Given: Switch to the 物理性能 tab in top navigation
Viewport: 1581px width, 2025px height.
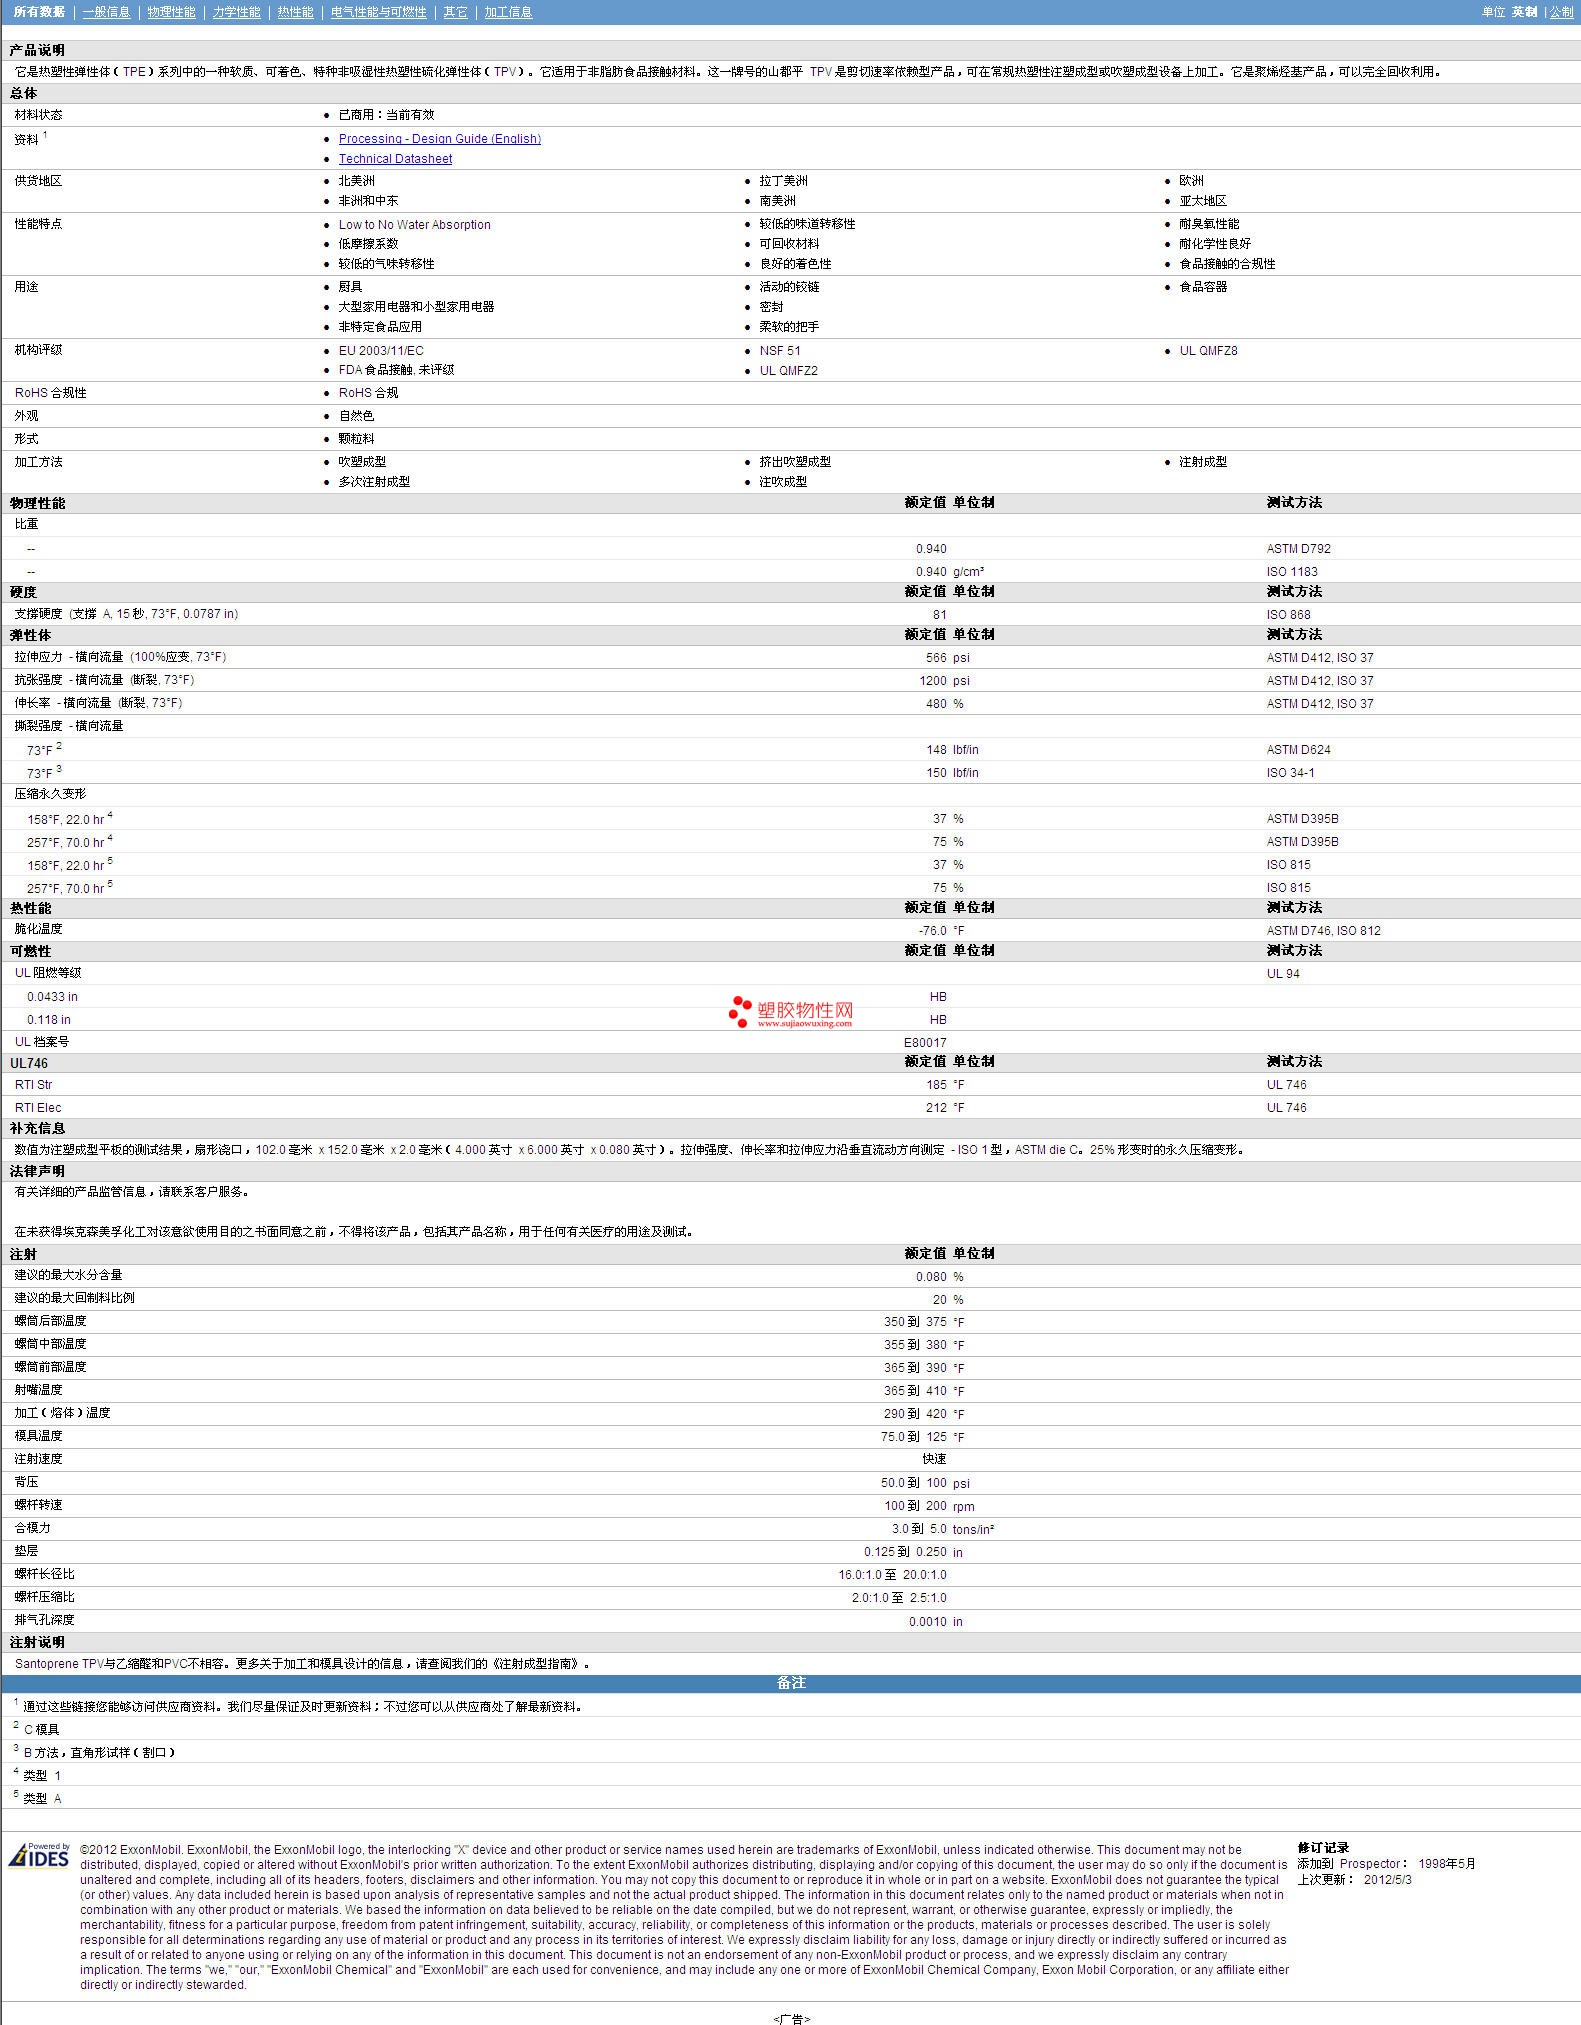Looking at the screenshot, I should tap(171, 12).
